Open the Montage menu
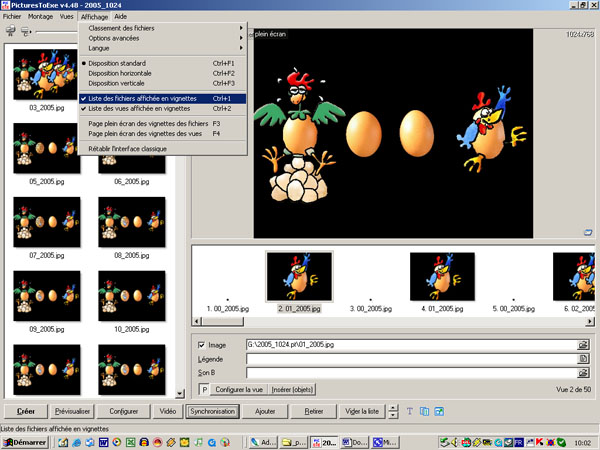Viewport: 600px width, 450px height. click(x=40, y=16)
